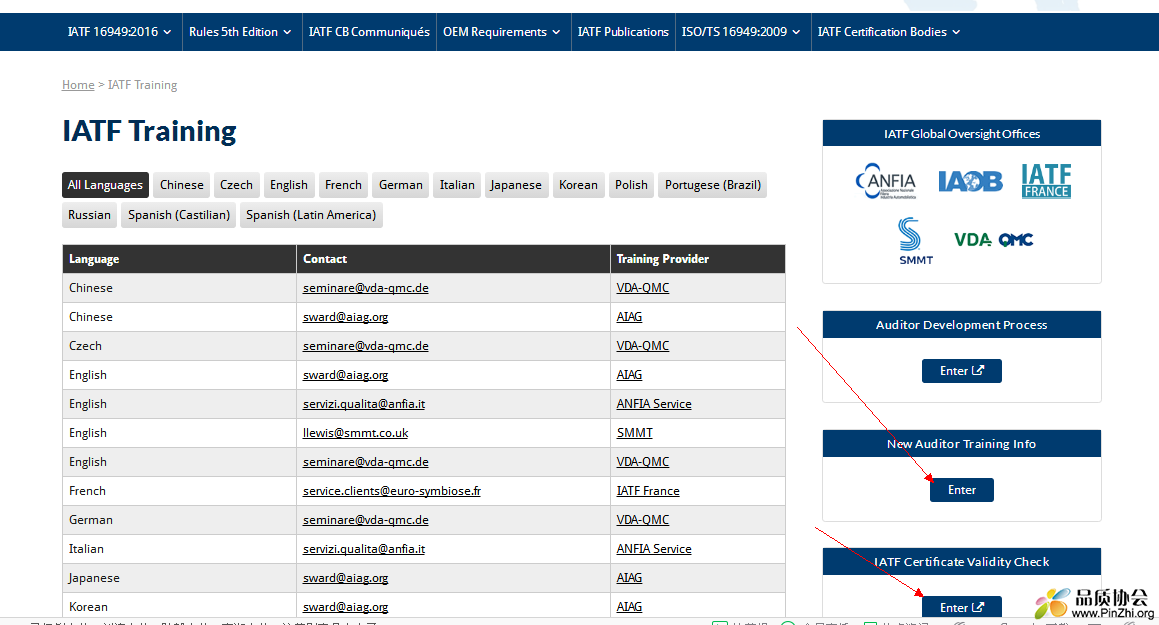Filter training by Italian
This screenshot has height=625, width=1159.
pyautogui.click(x=458, y=185)
